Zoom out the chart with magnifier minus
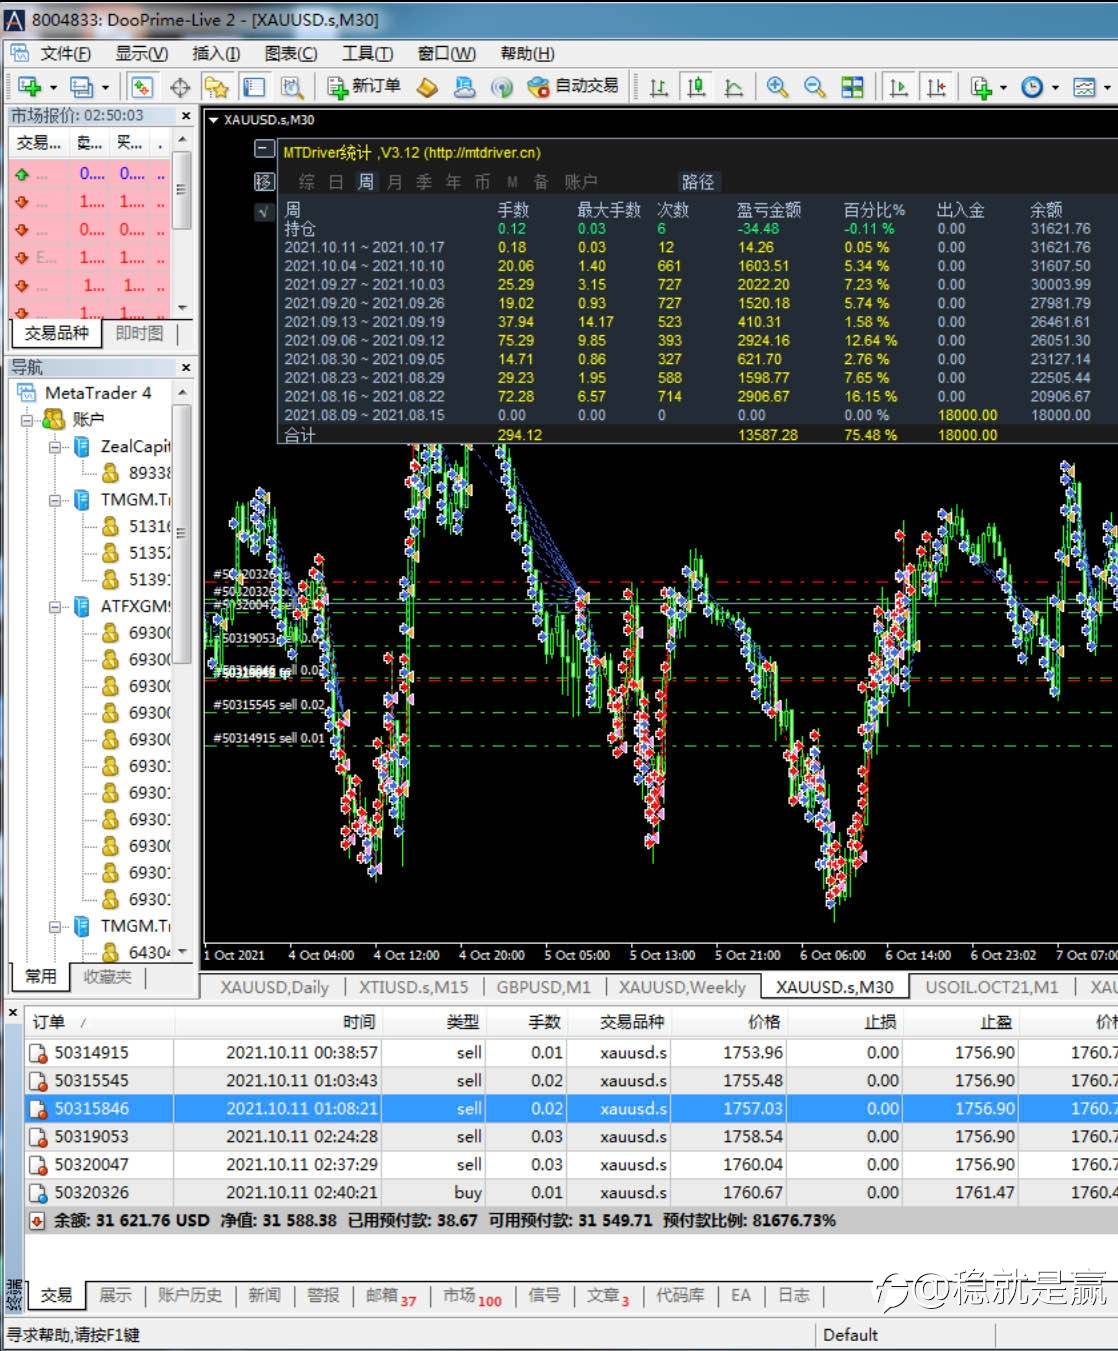Image resolution: width=1118 pixels, height=1351 pixels. pyautogui.click(x=814, y=87)
